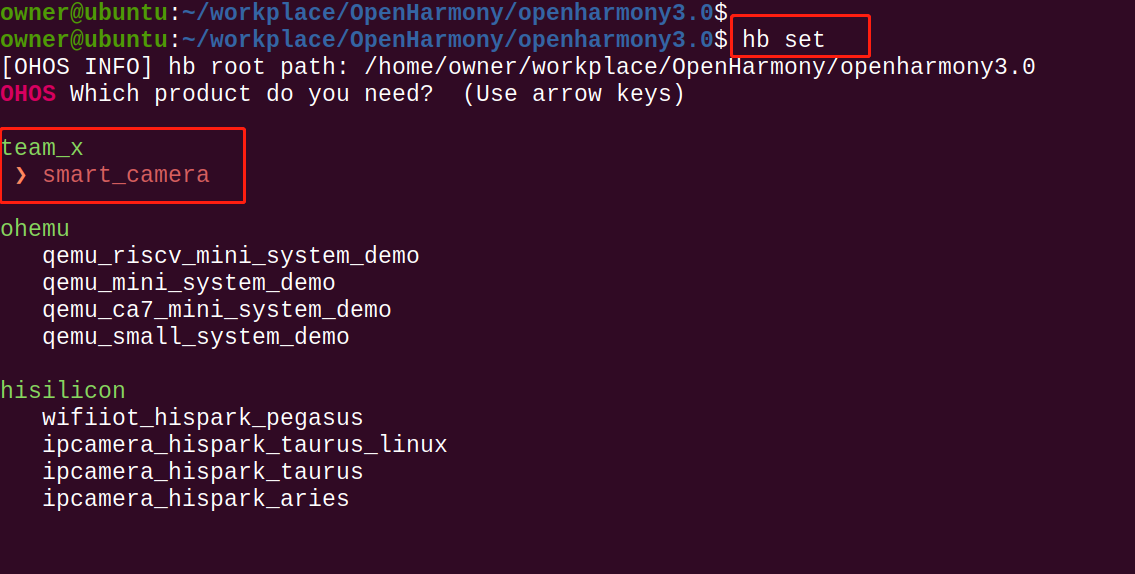Click 'Which product do you need?' question
This screenshot has width=1135, height=574.
(251, 94)
